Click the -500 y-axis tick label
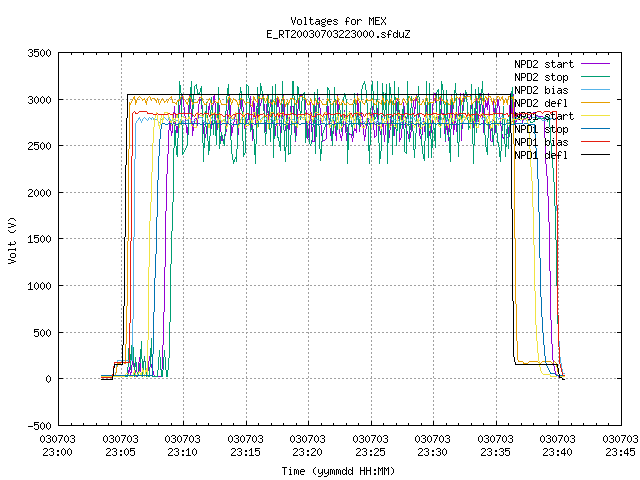Image resolution: width=640 pixels, height=480 pixels. (x=40, y=426)
